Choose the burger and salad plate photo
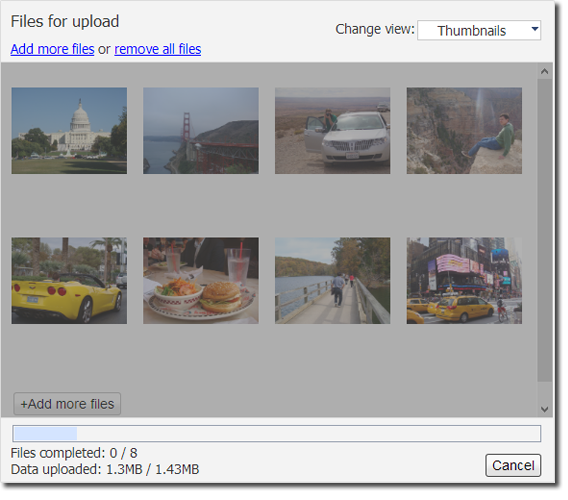This screenshot has height=500, width=568. (201, 280)
